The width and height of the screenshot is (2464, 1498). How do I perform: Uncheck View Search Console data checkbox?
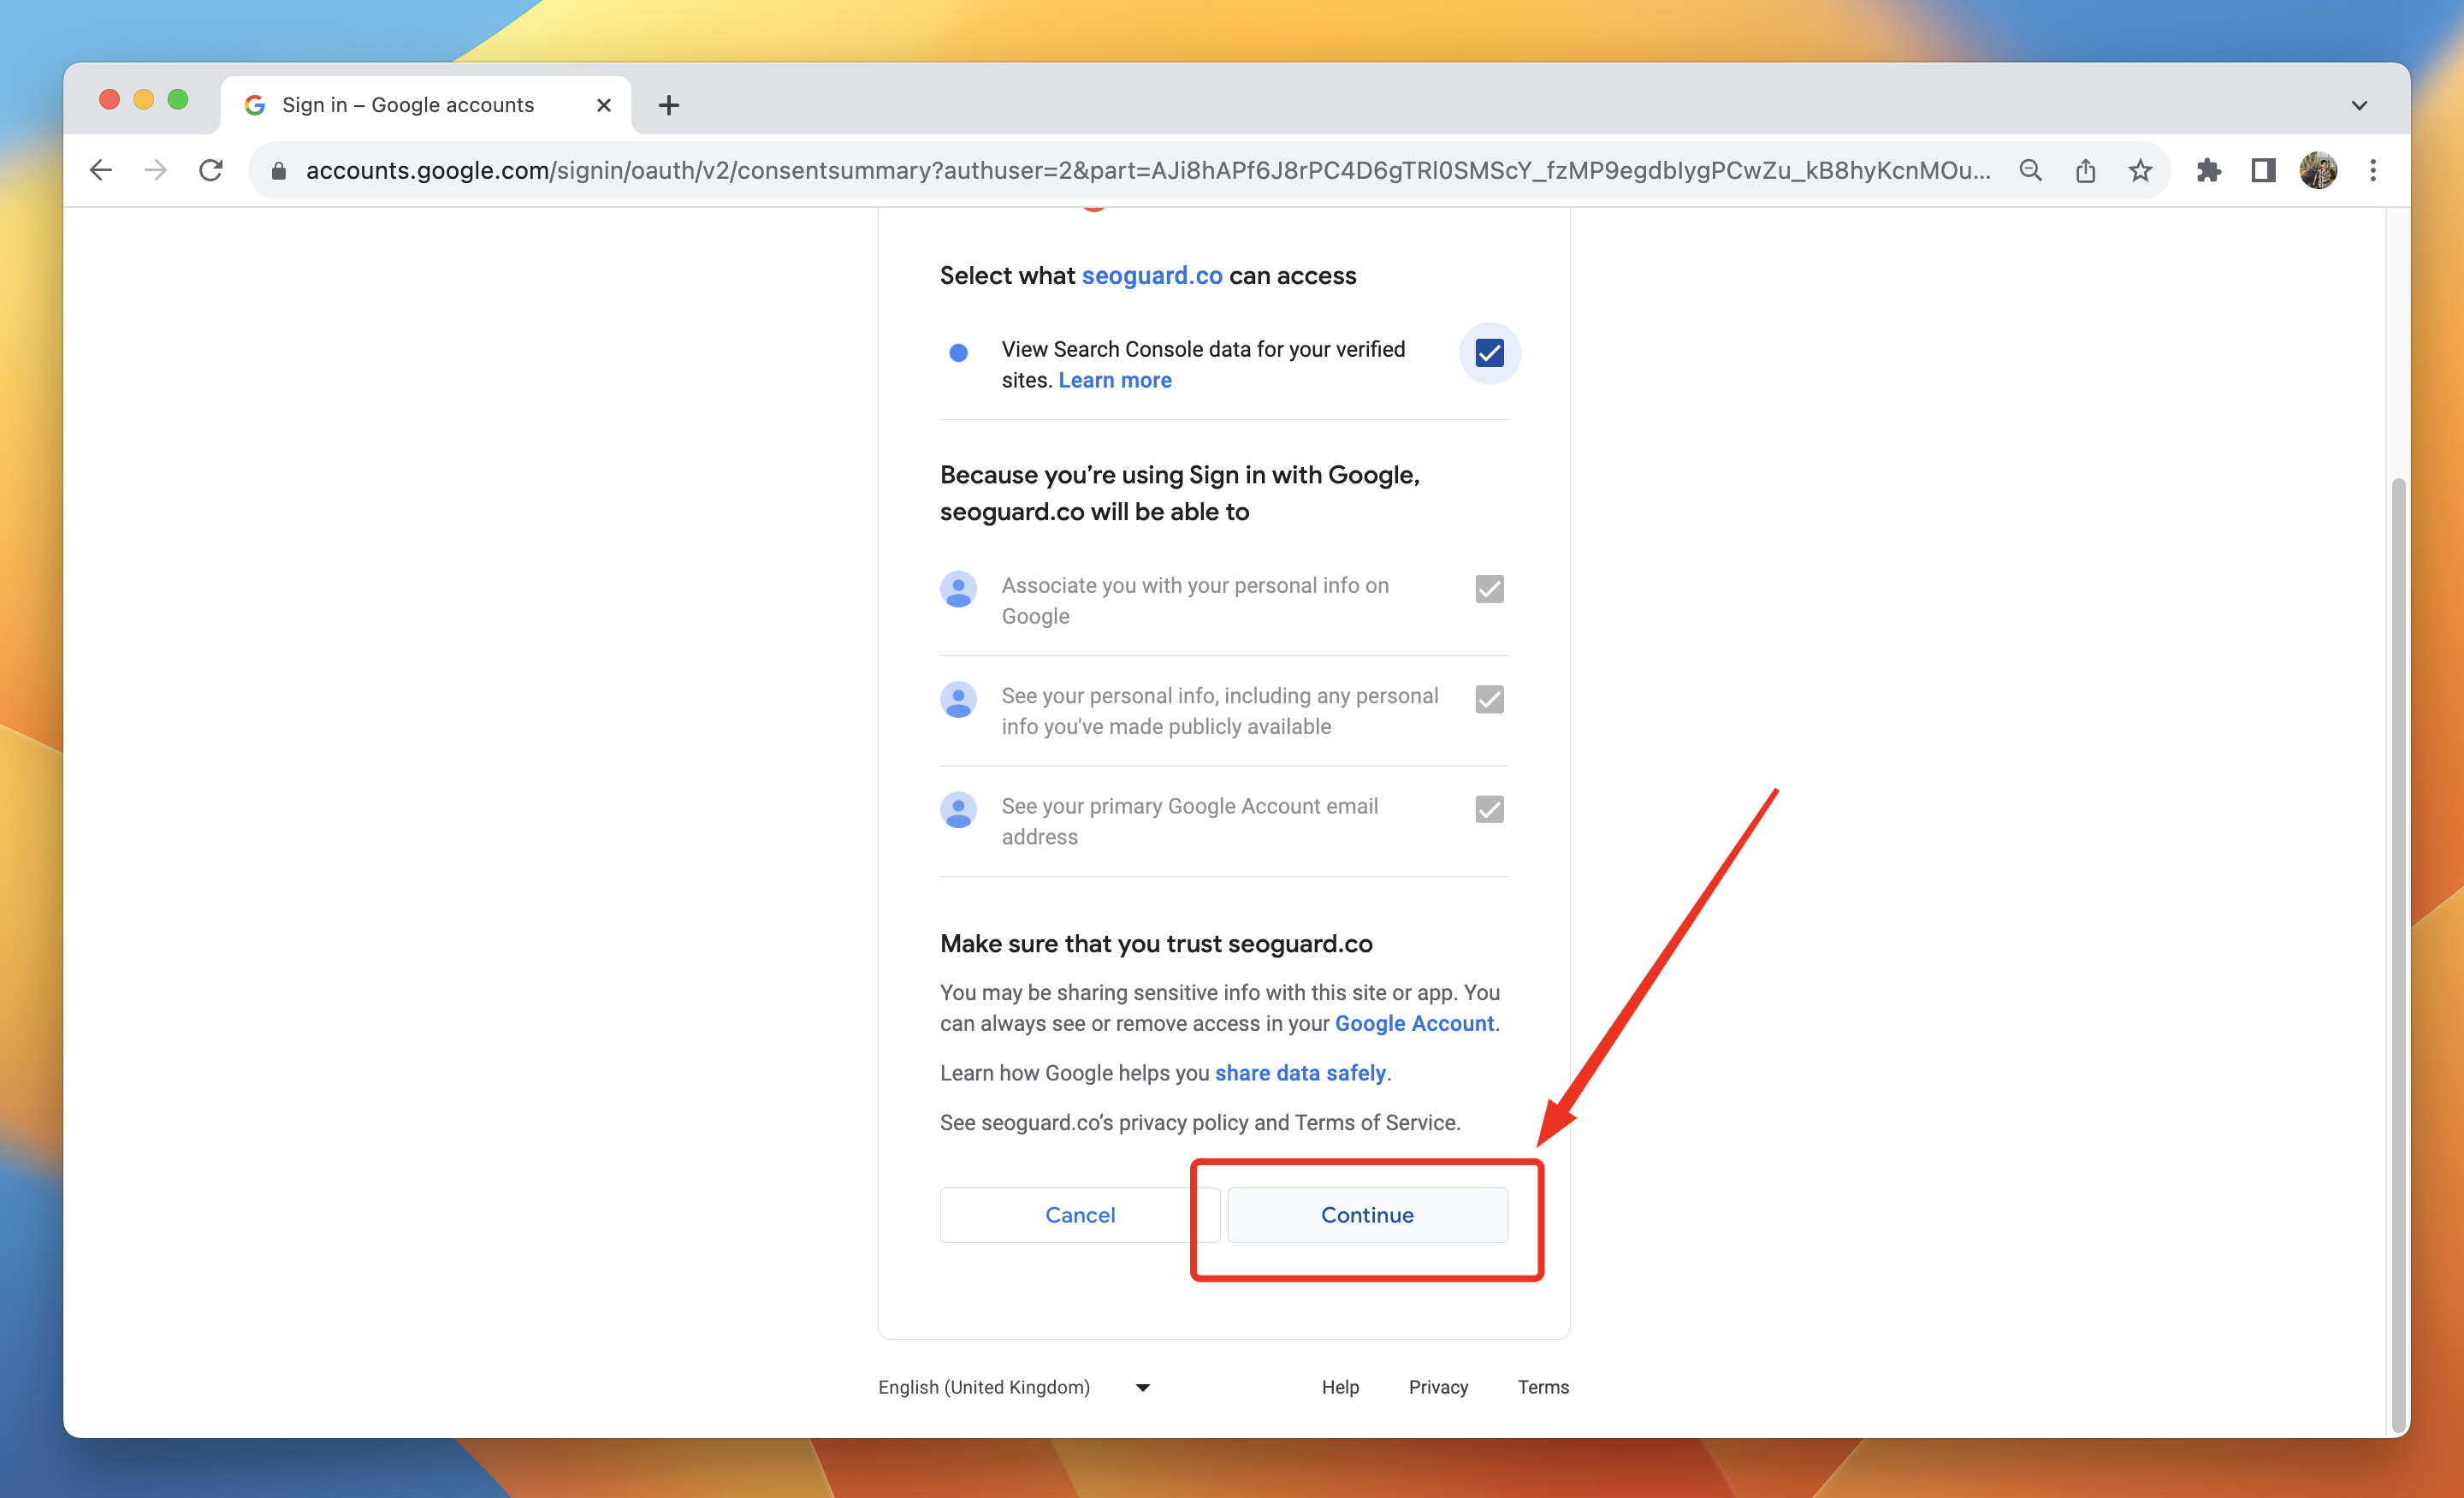[1489, 353]
